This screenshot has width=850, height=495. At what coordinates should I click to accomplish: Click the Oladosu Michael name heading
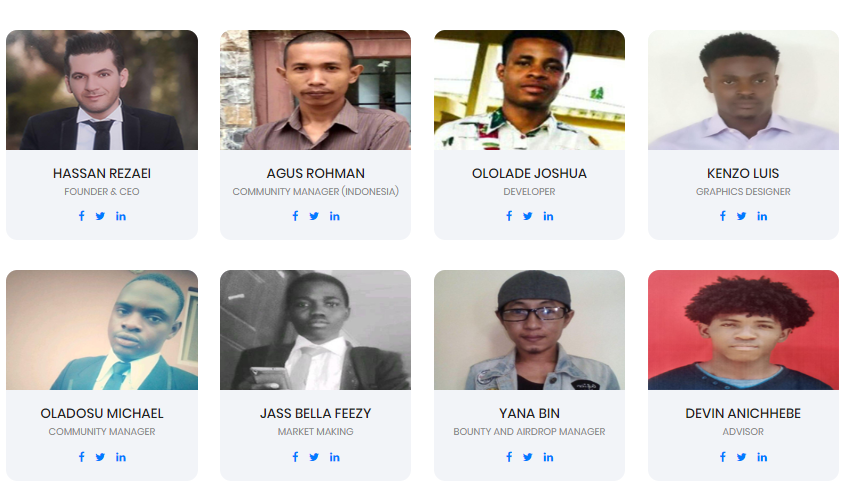pyautogui.click(x=102, y=414)
